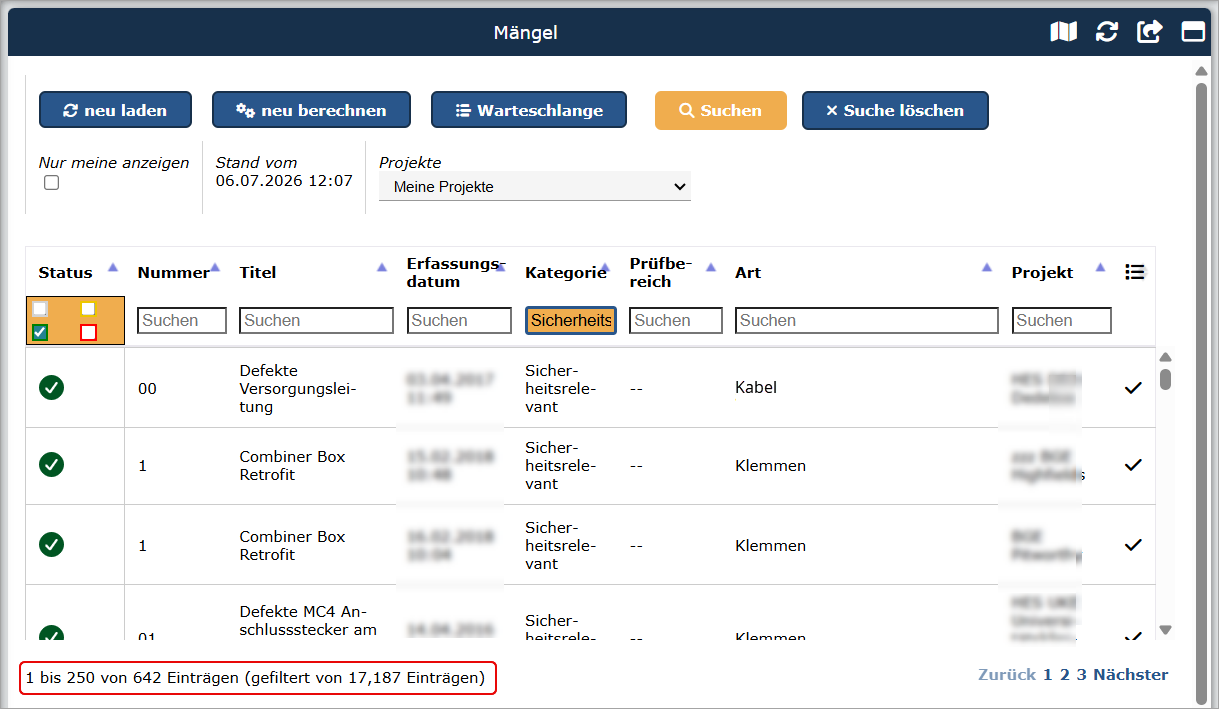Viewport: 1219px width, 709px height.
Task: Click the Nummer cell '00'
Action: (x=147, y=389)
